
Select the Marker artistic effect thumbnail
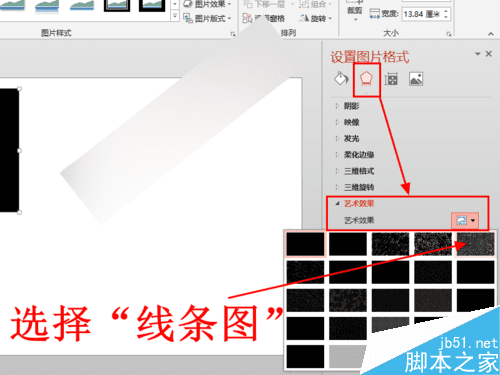pyautogui.click(x=348, y=244)
